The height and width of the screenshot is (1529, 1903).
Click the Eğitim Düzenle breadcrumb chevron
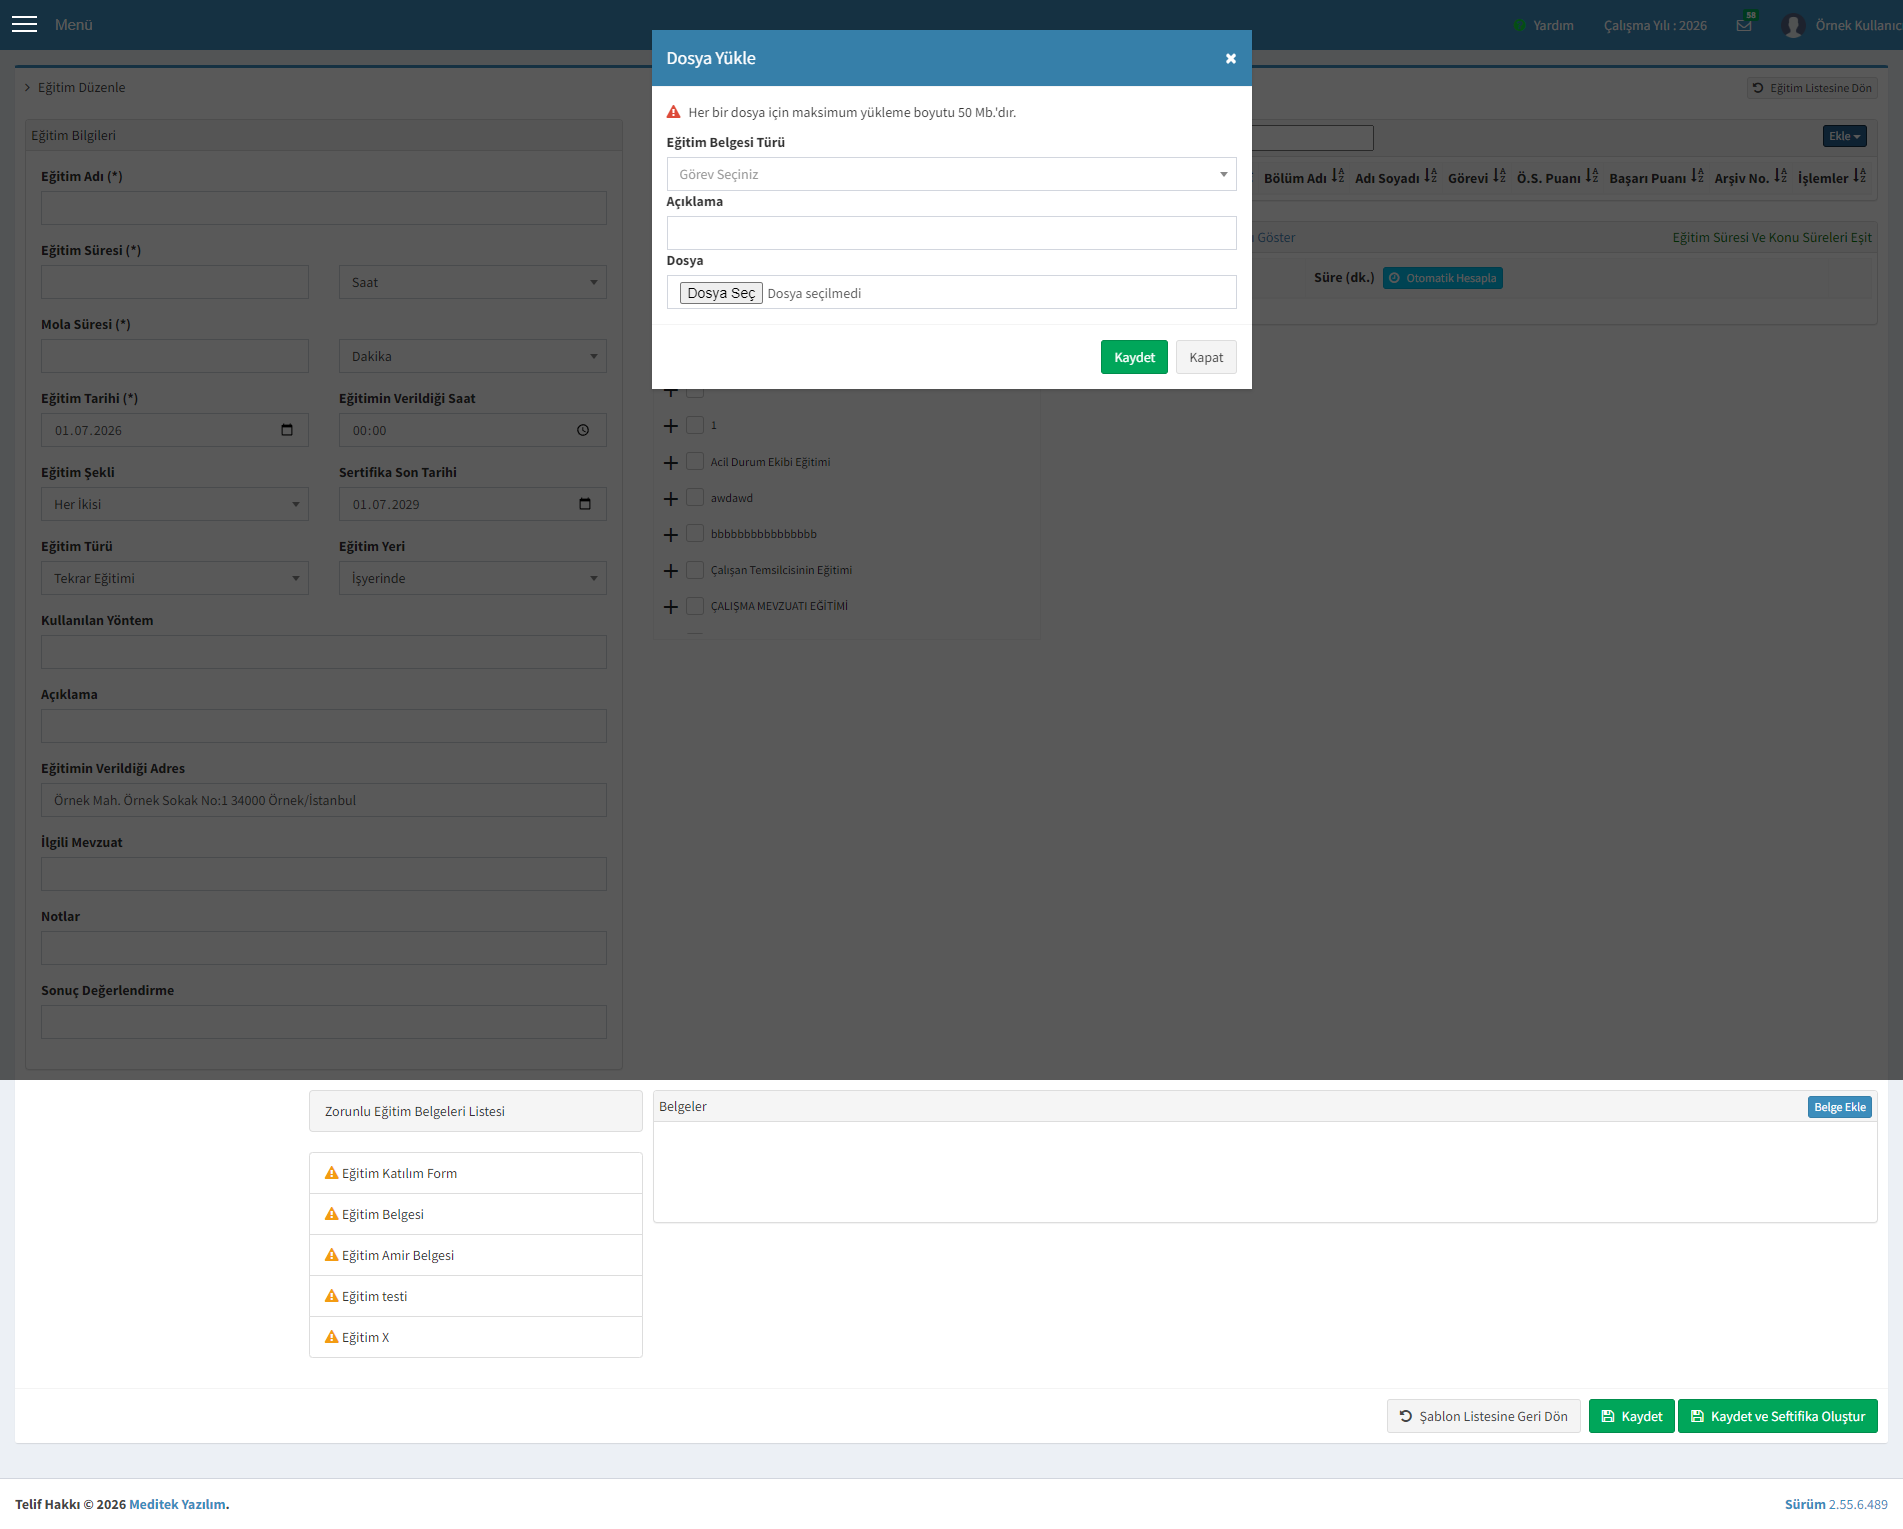(x=27, y=87)
